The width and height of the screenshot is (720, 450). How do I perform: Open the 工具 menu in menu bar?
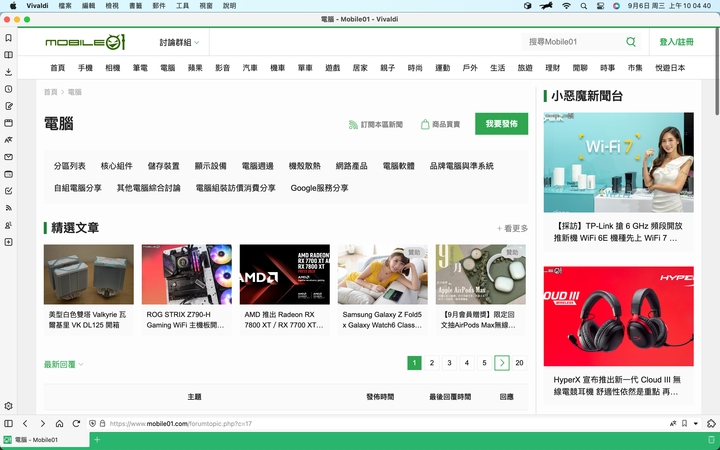click(182, 6)
